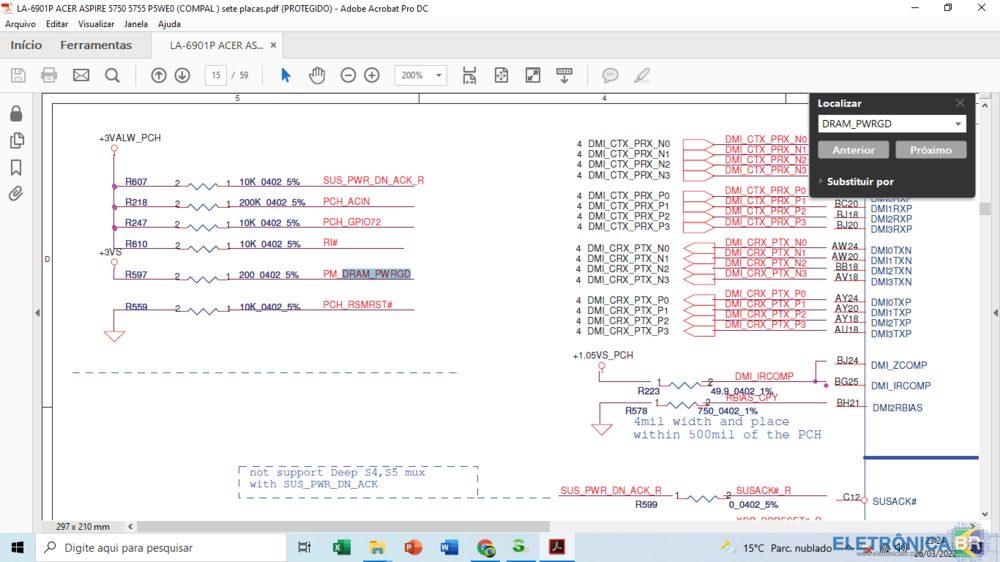1000x562 pixels.
Task: Toggle the security lock panel
Action: click(16, 114)
